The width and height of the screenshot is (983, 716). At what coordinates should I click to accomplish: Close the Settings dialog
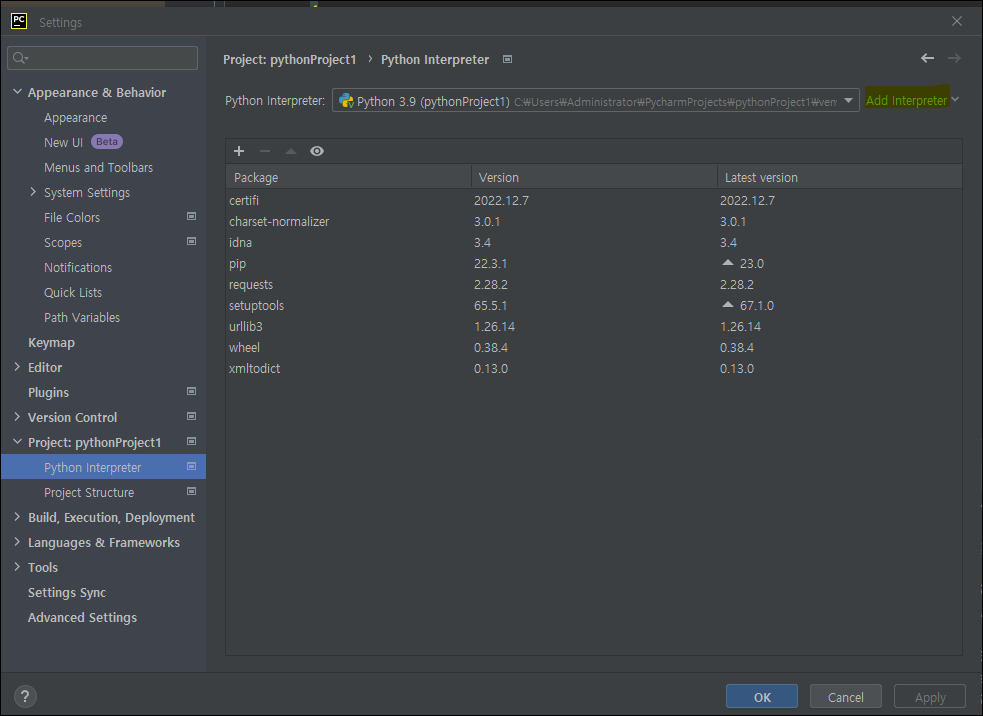957,21
